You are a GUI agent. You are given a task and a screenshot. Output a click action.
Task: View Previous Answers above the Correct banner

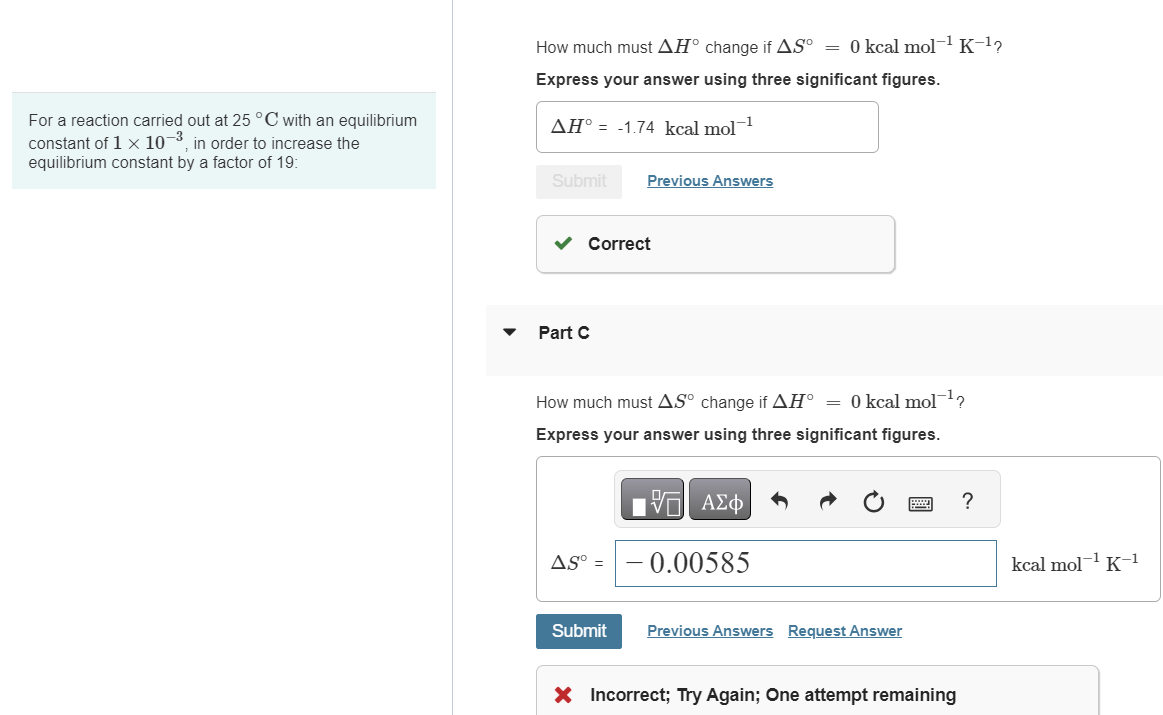(710, 180)
